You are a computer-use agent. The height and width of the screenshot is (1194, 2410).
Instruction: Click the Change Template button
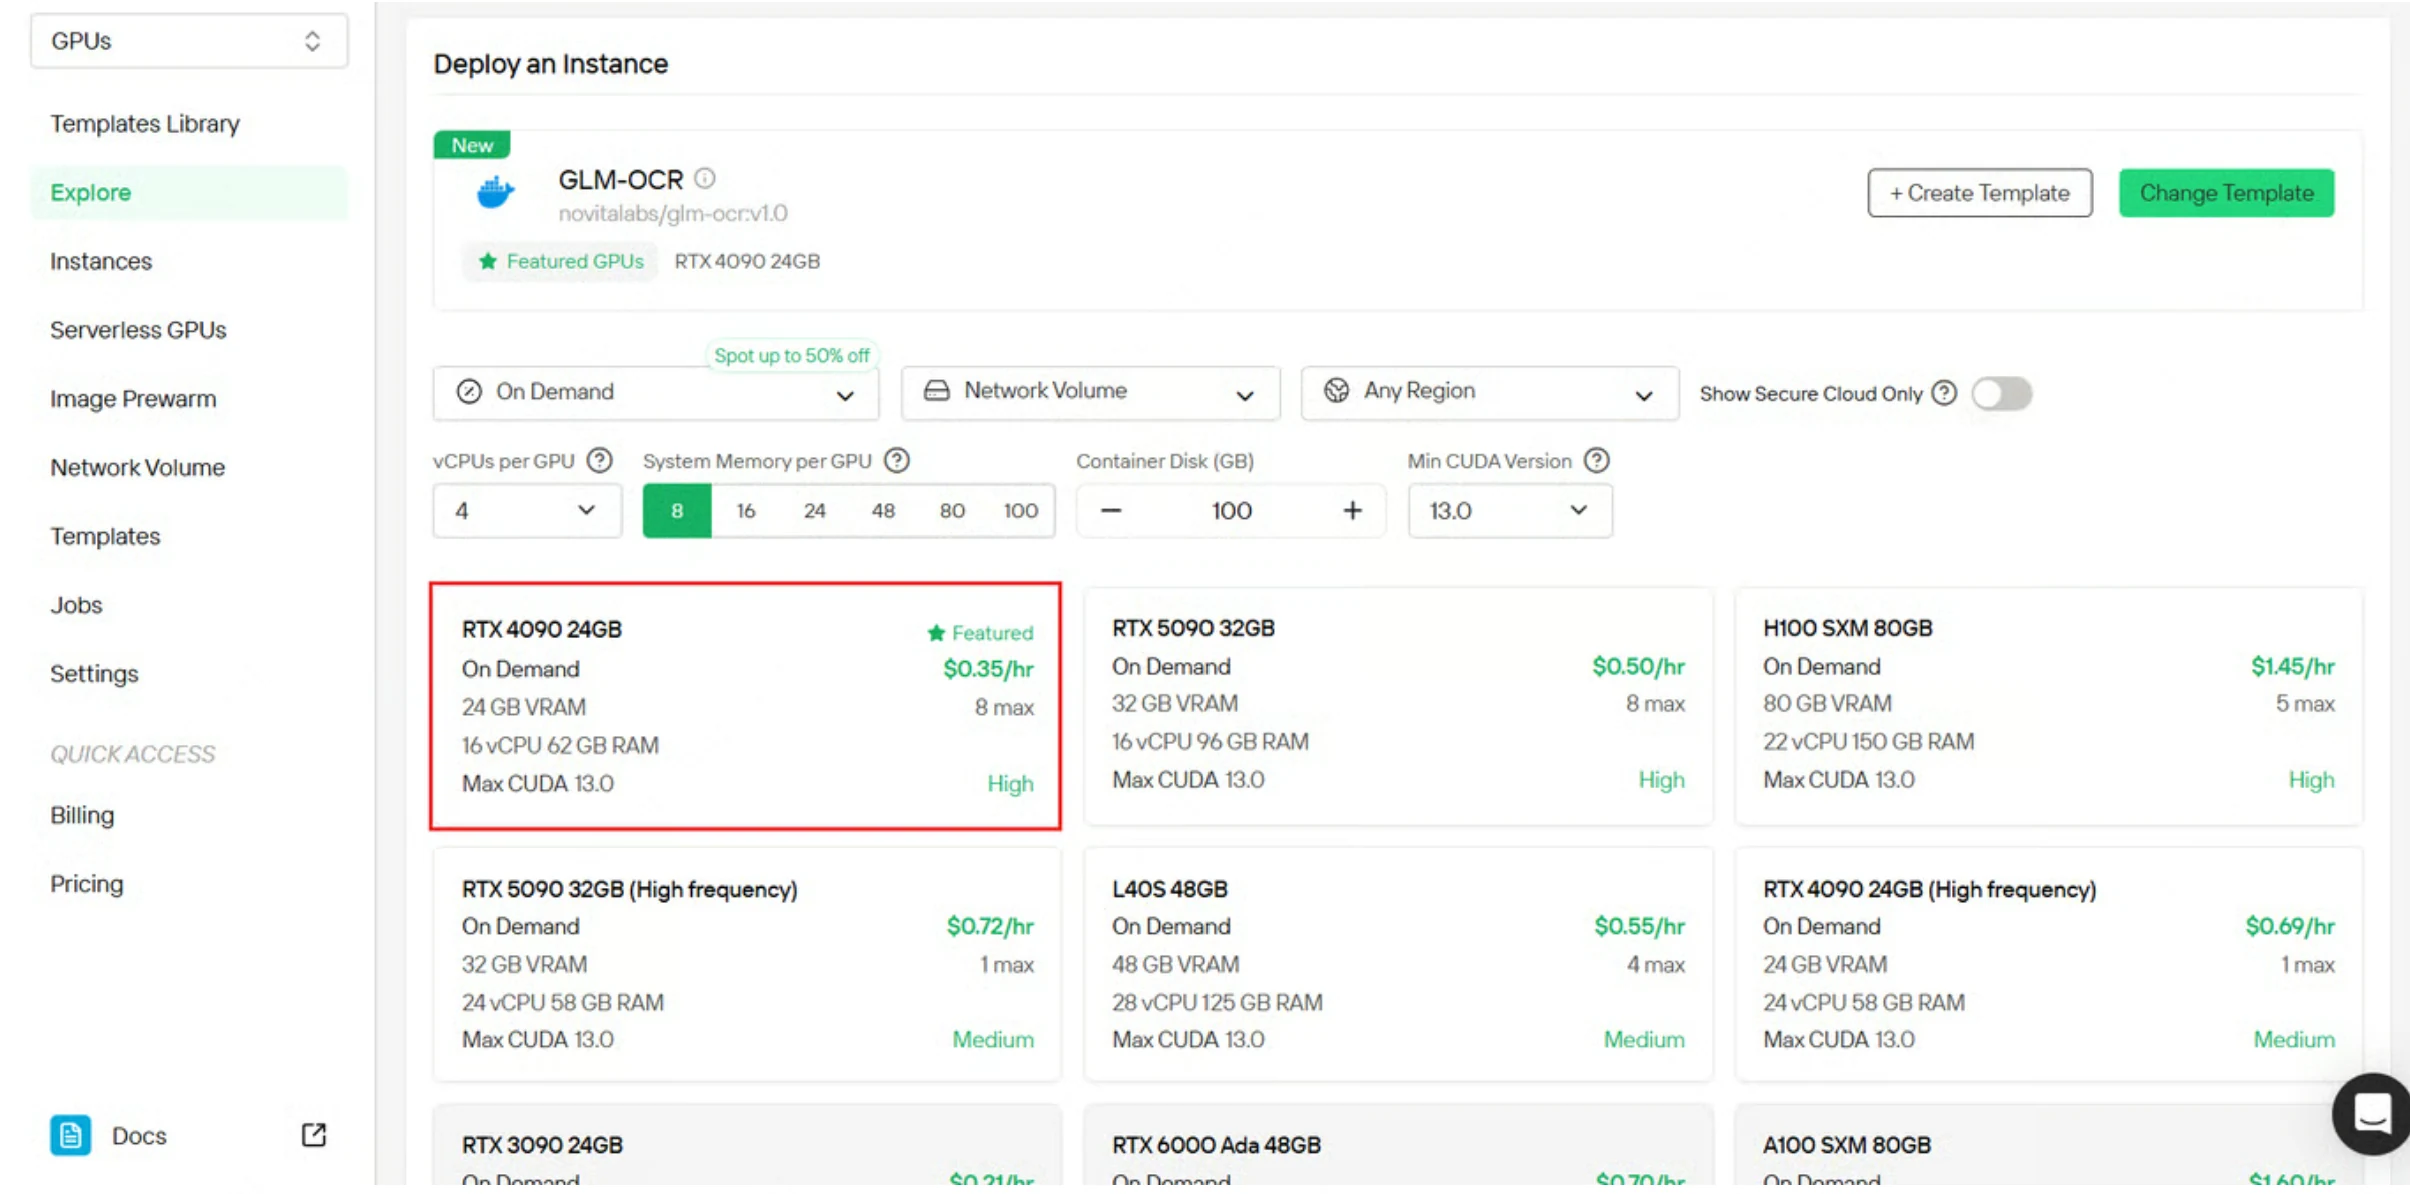coord(2226,193)
